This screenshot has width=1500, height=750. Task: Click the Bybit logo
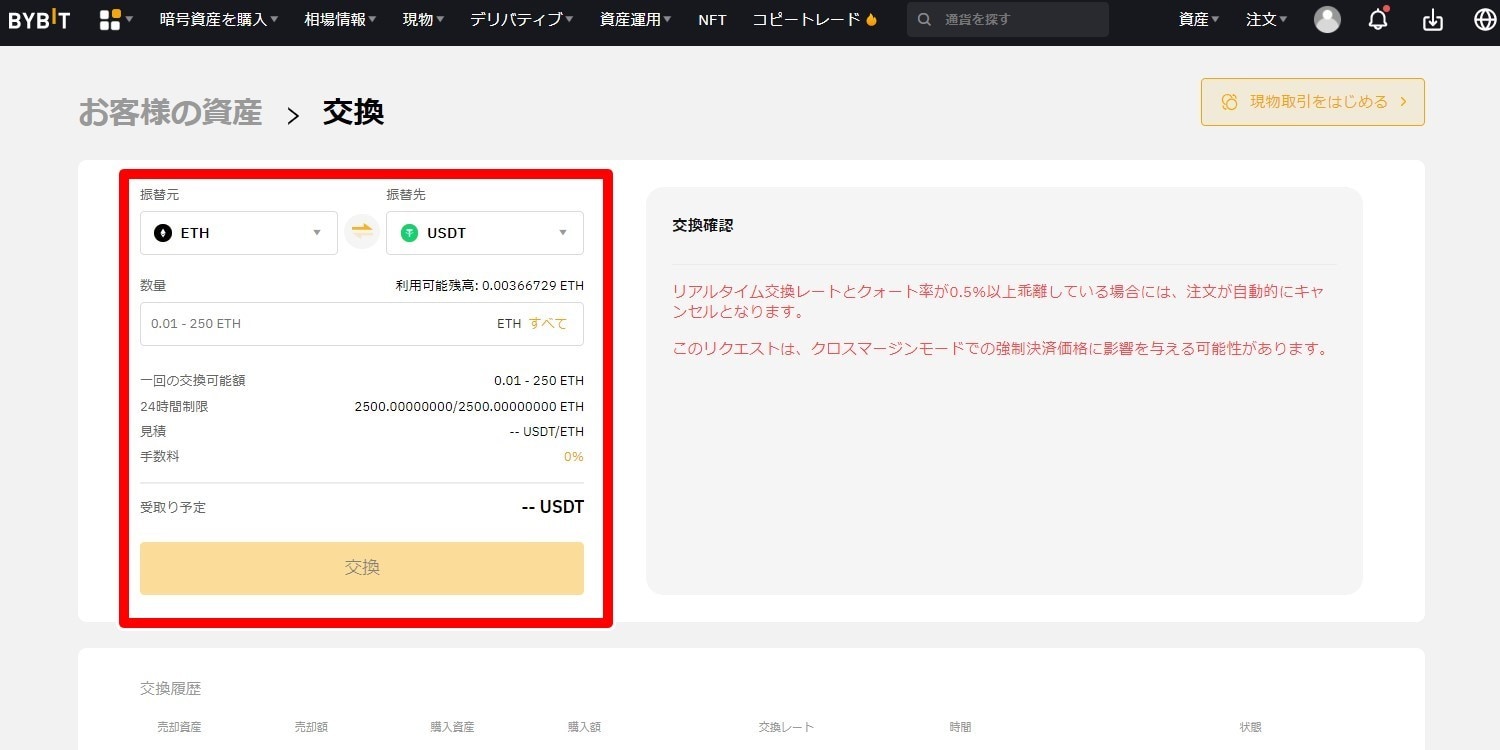pos(39,19)
